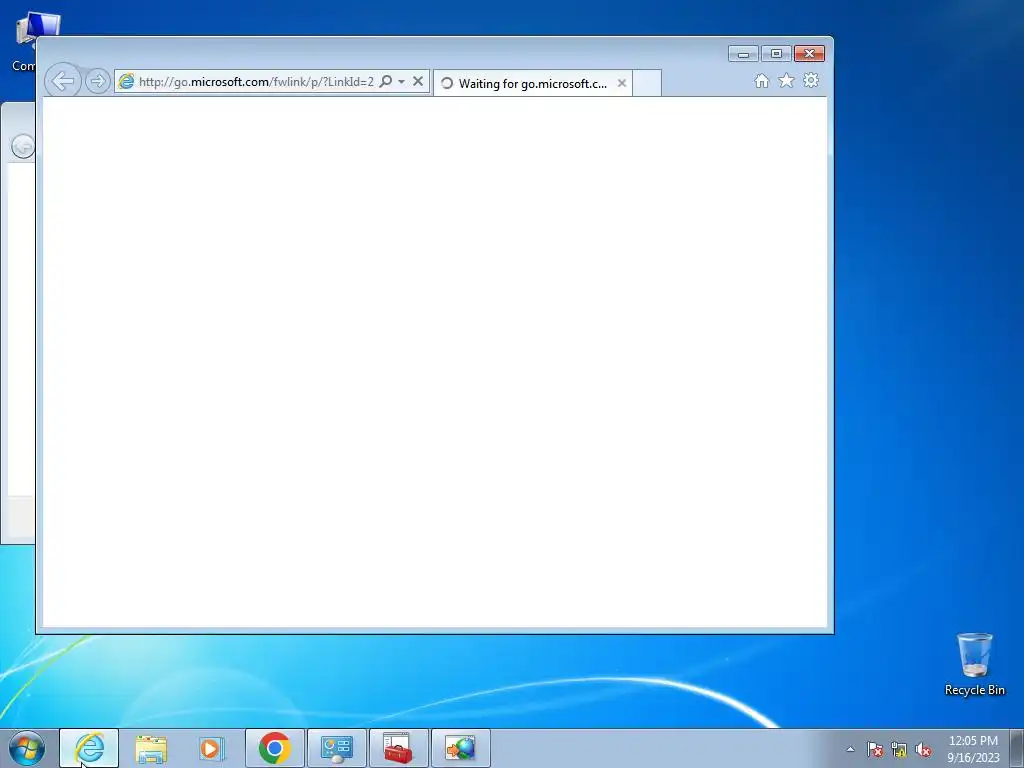Open the Control Panel taskbar icon
Viewport: 1024px width, 768px height.
point(336,748)
